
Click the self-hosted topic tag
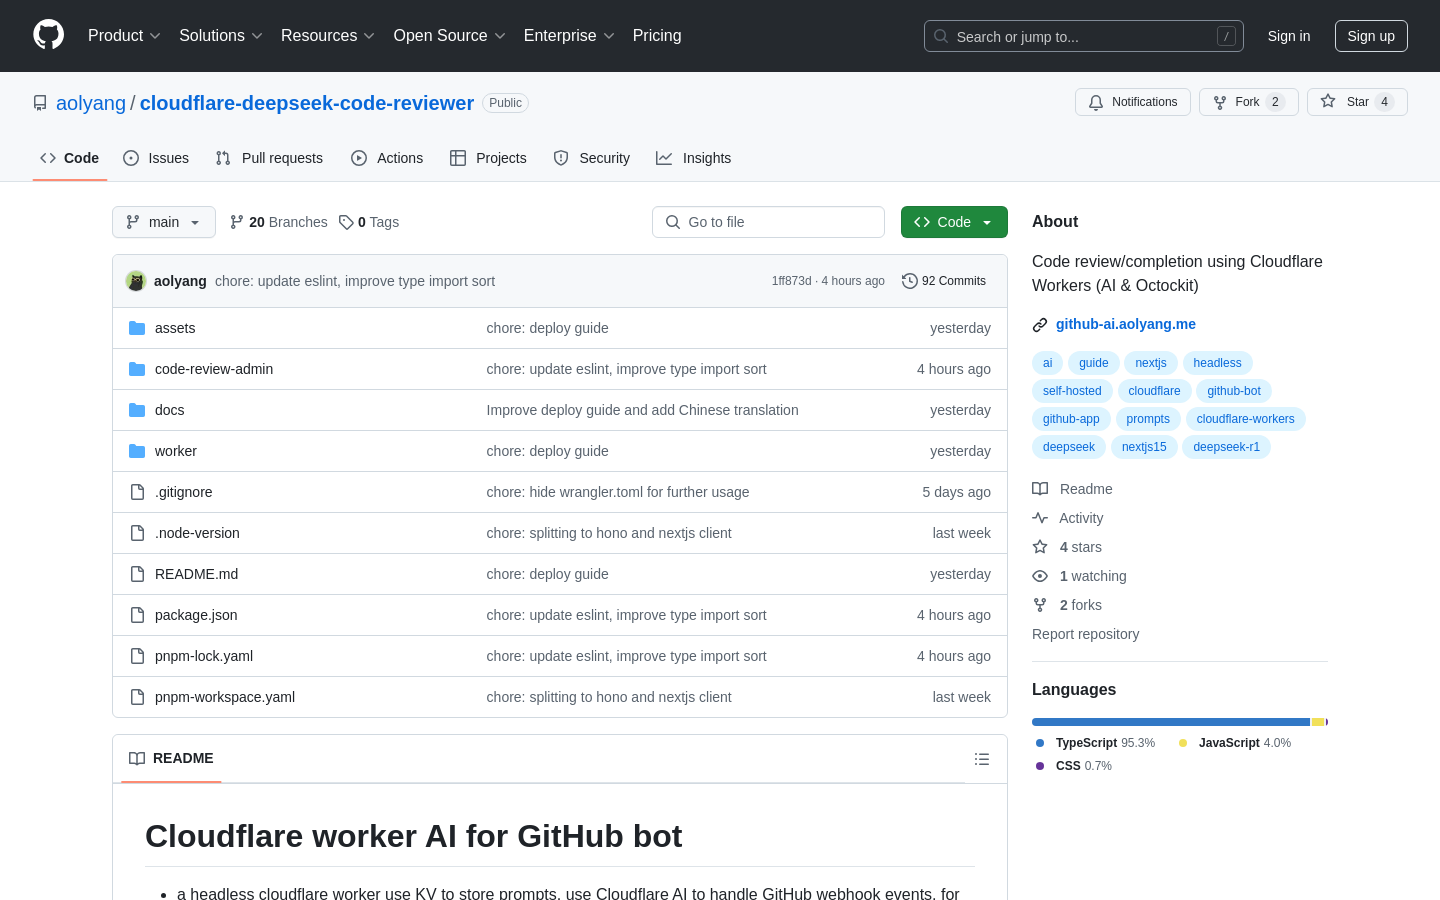click(x=1072, y=391)
